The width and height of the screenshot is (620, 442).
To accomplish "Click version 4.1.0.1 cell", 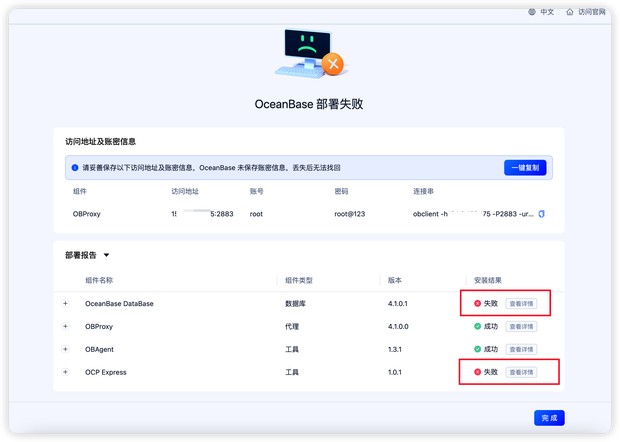I will (x=398, y=304).
